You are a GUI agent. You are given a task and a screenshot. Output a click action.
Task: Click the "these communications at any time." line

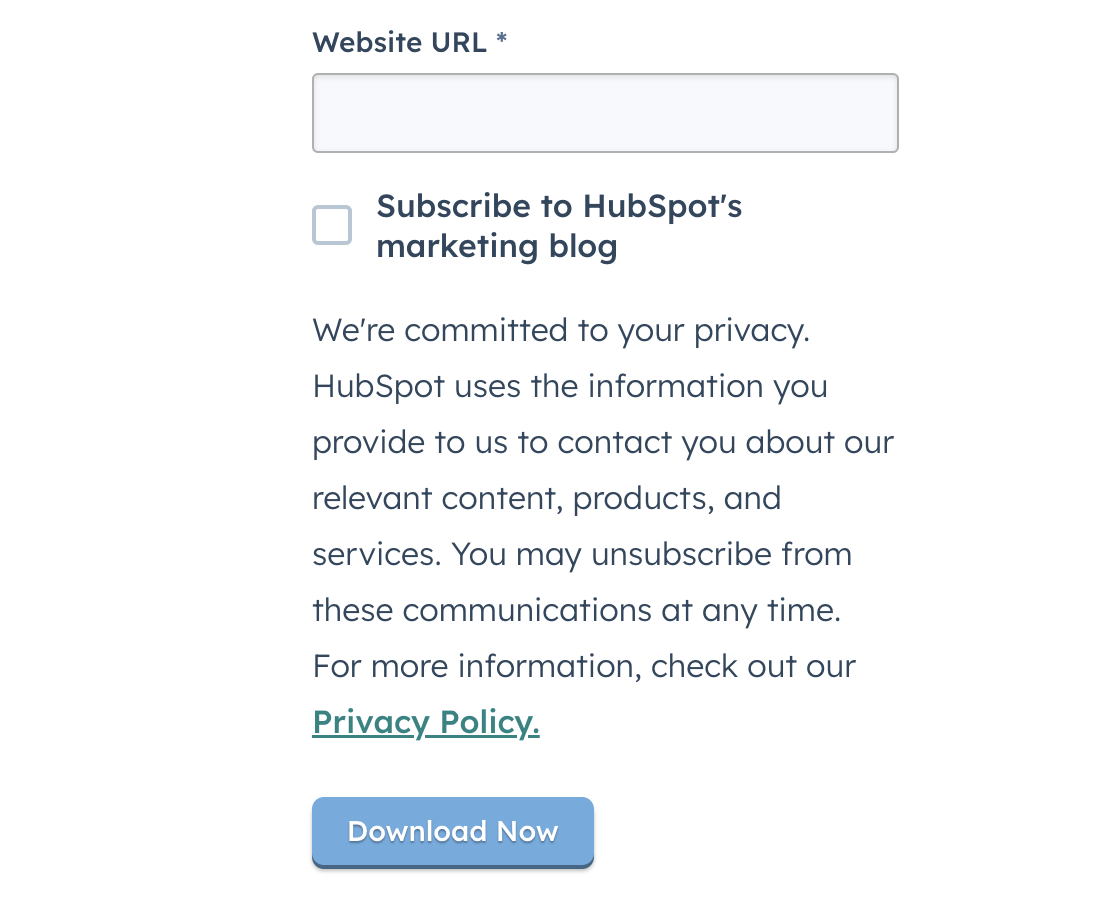[576, 610]
